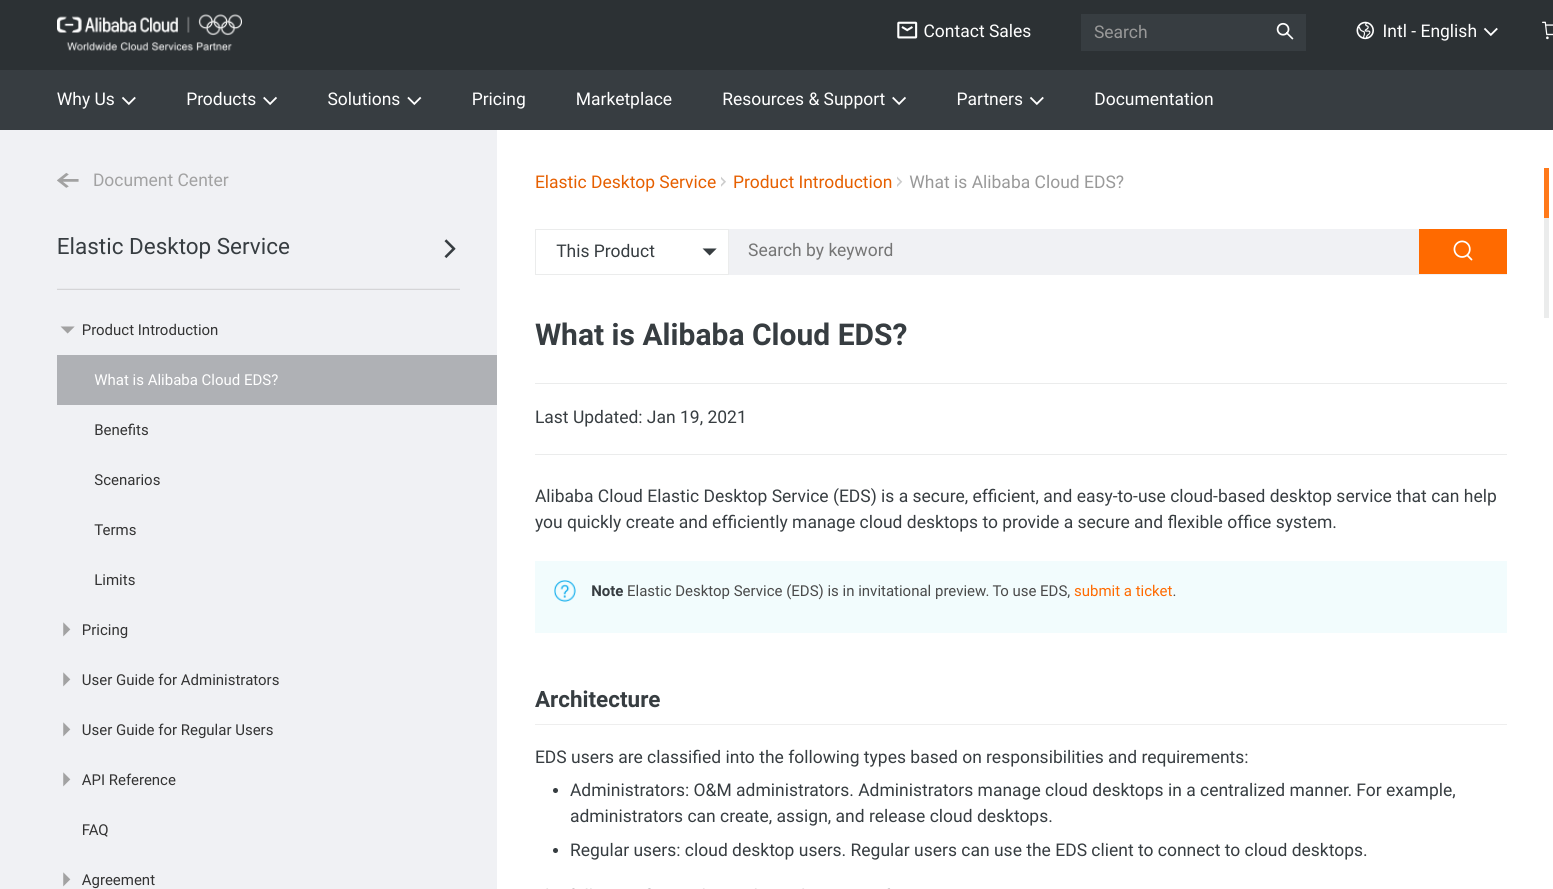Viewport: 1553px width, 889px height.
Task: Select the Limits sidebar entry
Action: coord(114,579)
